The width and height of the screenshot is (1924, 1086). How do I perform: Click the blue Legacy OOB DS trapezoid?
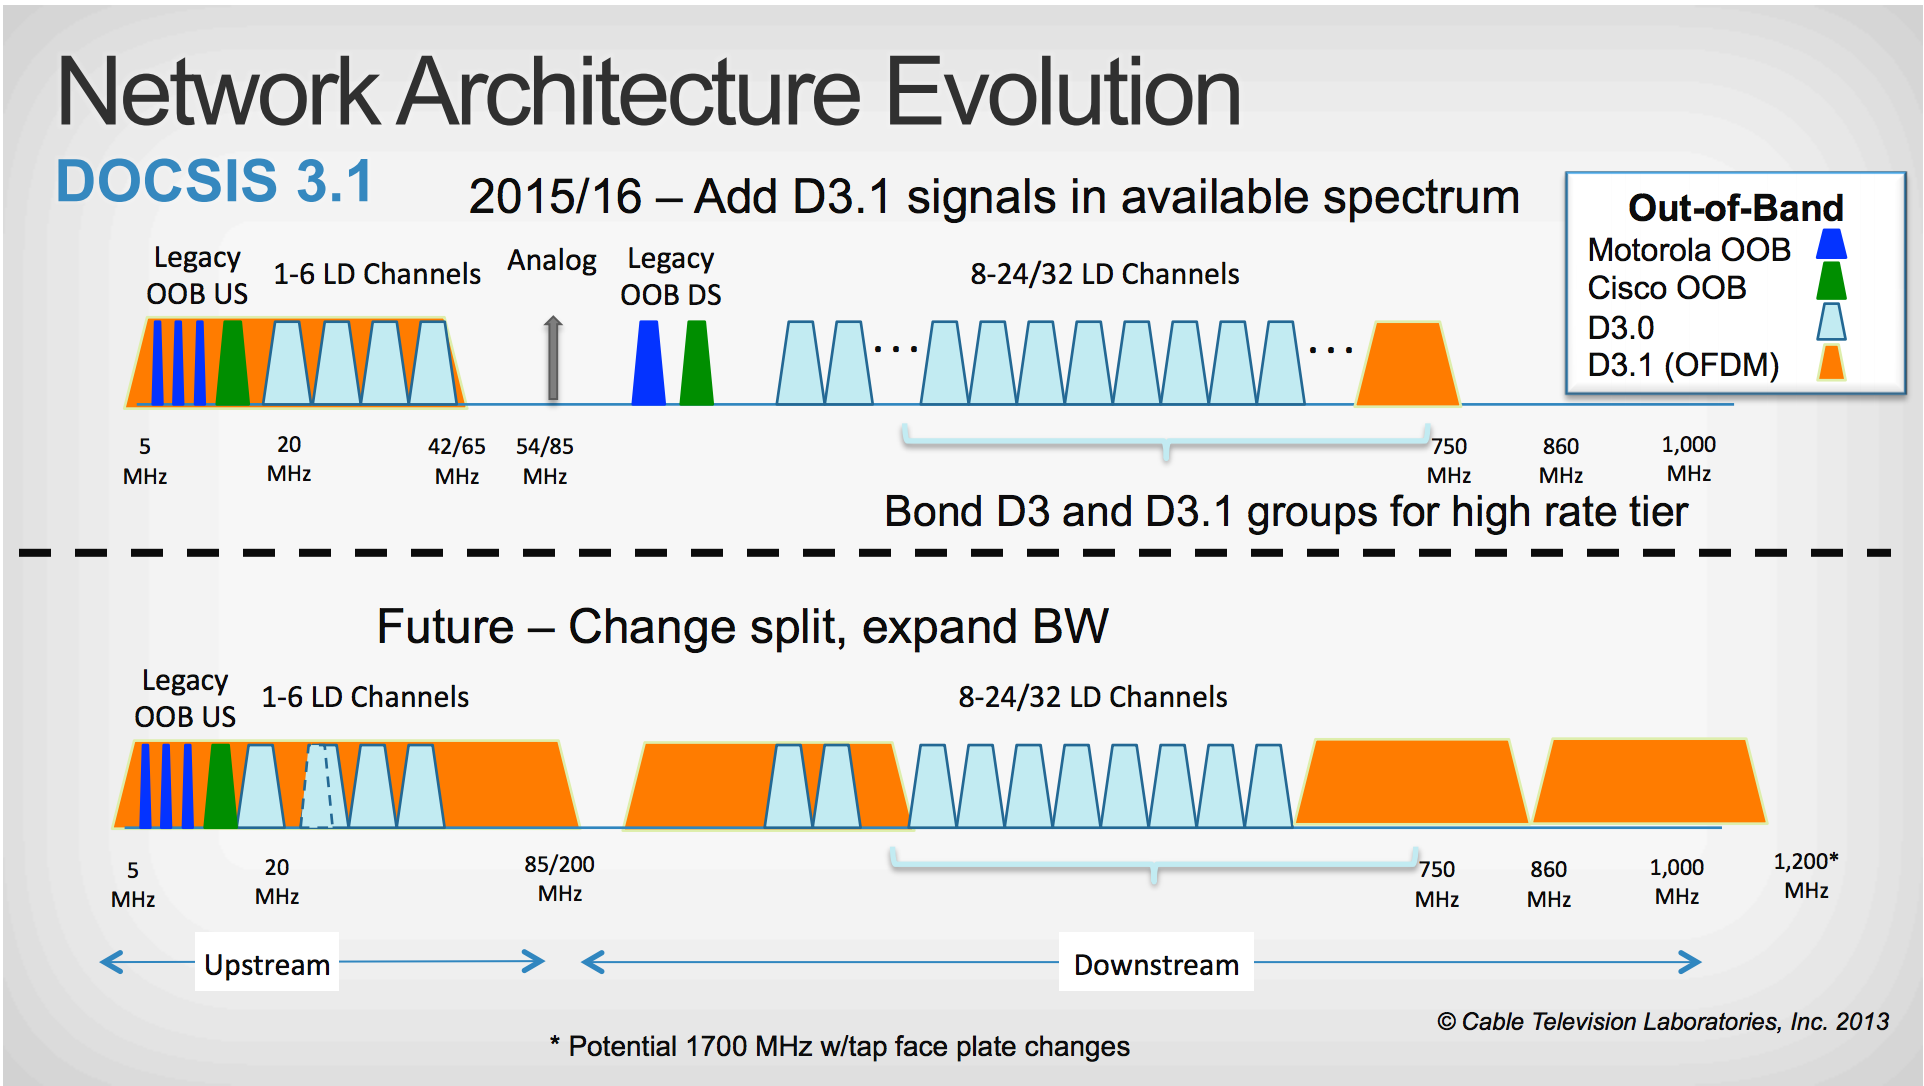[x=649, y=364]
